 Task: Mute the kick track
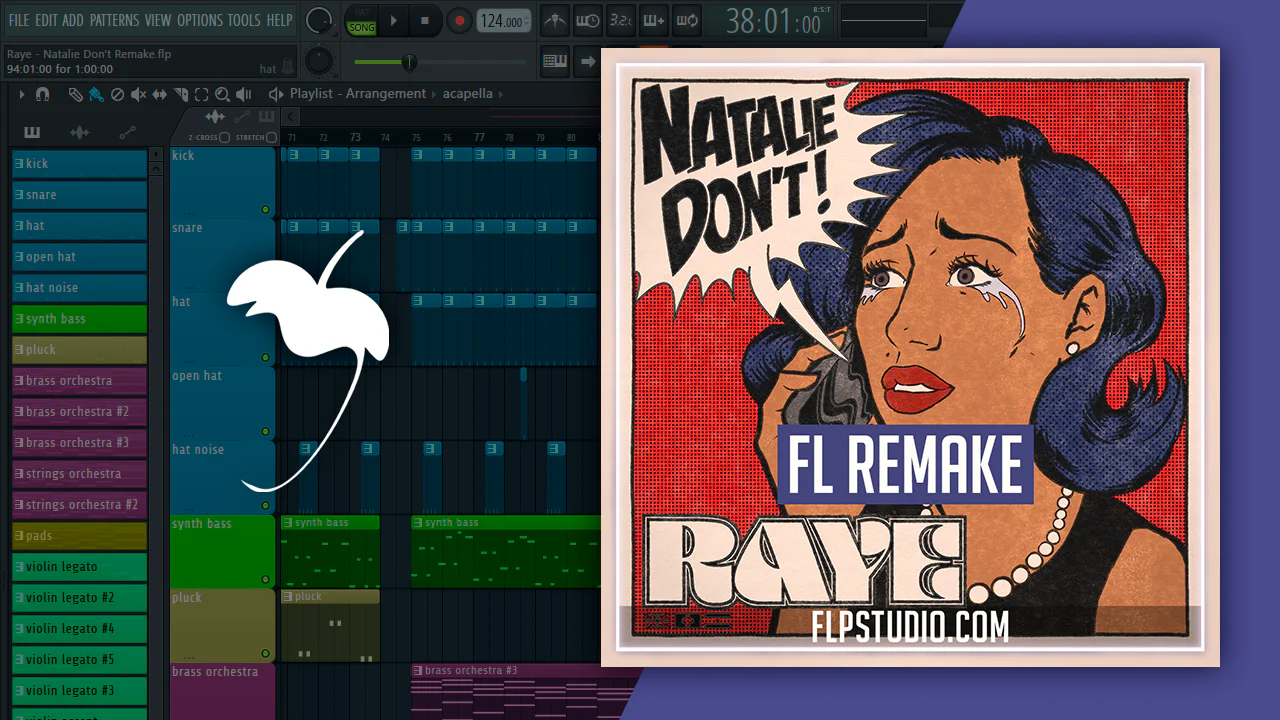[265, 210]
